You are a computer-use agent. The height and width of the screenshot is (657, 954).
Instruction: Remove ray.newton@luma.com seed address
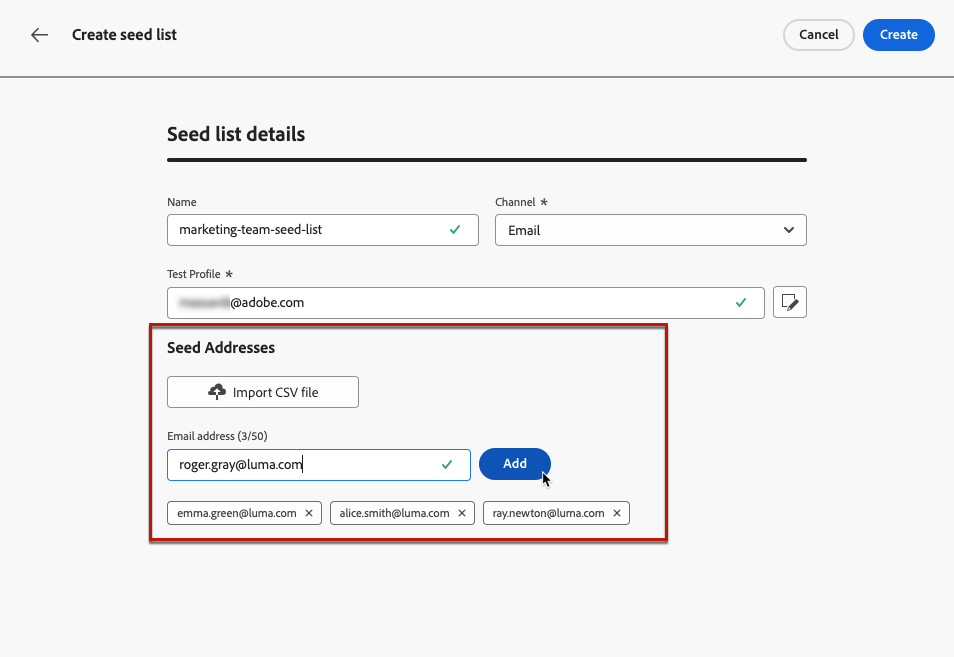(x=617, y=513)
